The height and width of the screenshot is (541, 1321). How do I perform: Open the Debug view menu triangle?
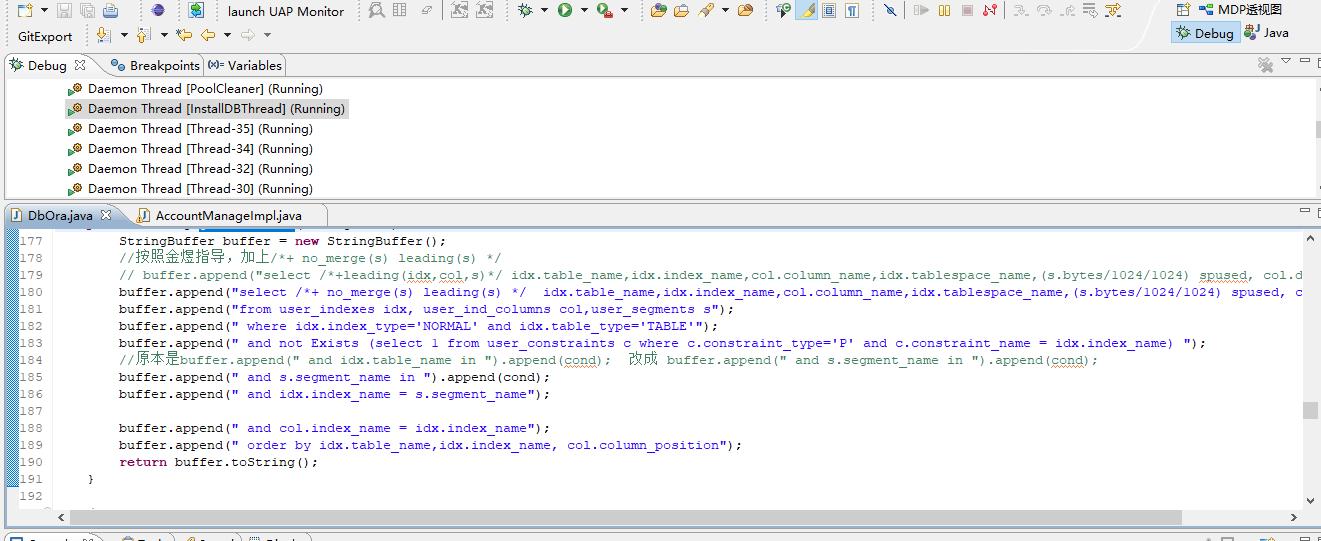(x=1287, y=63)
